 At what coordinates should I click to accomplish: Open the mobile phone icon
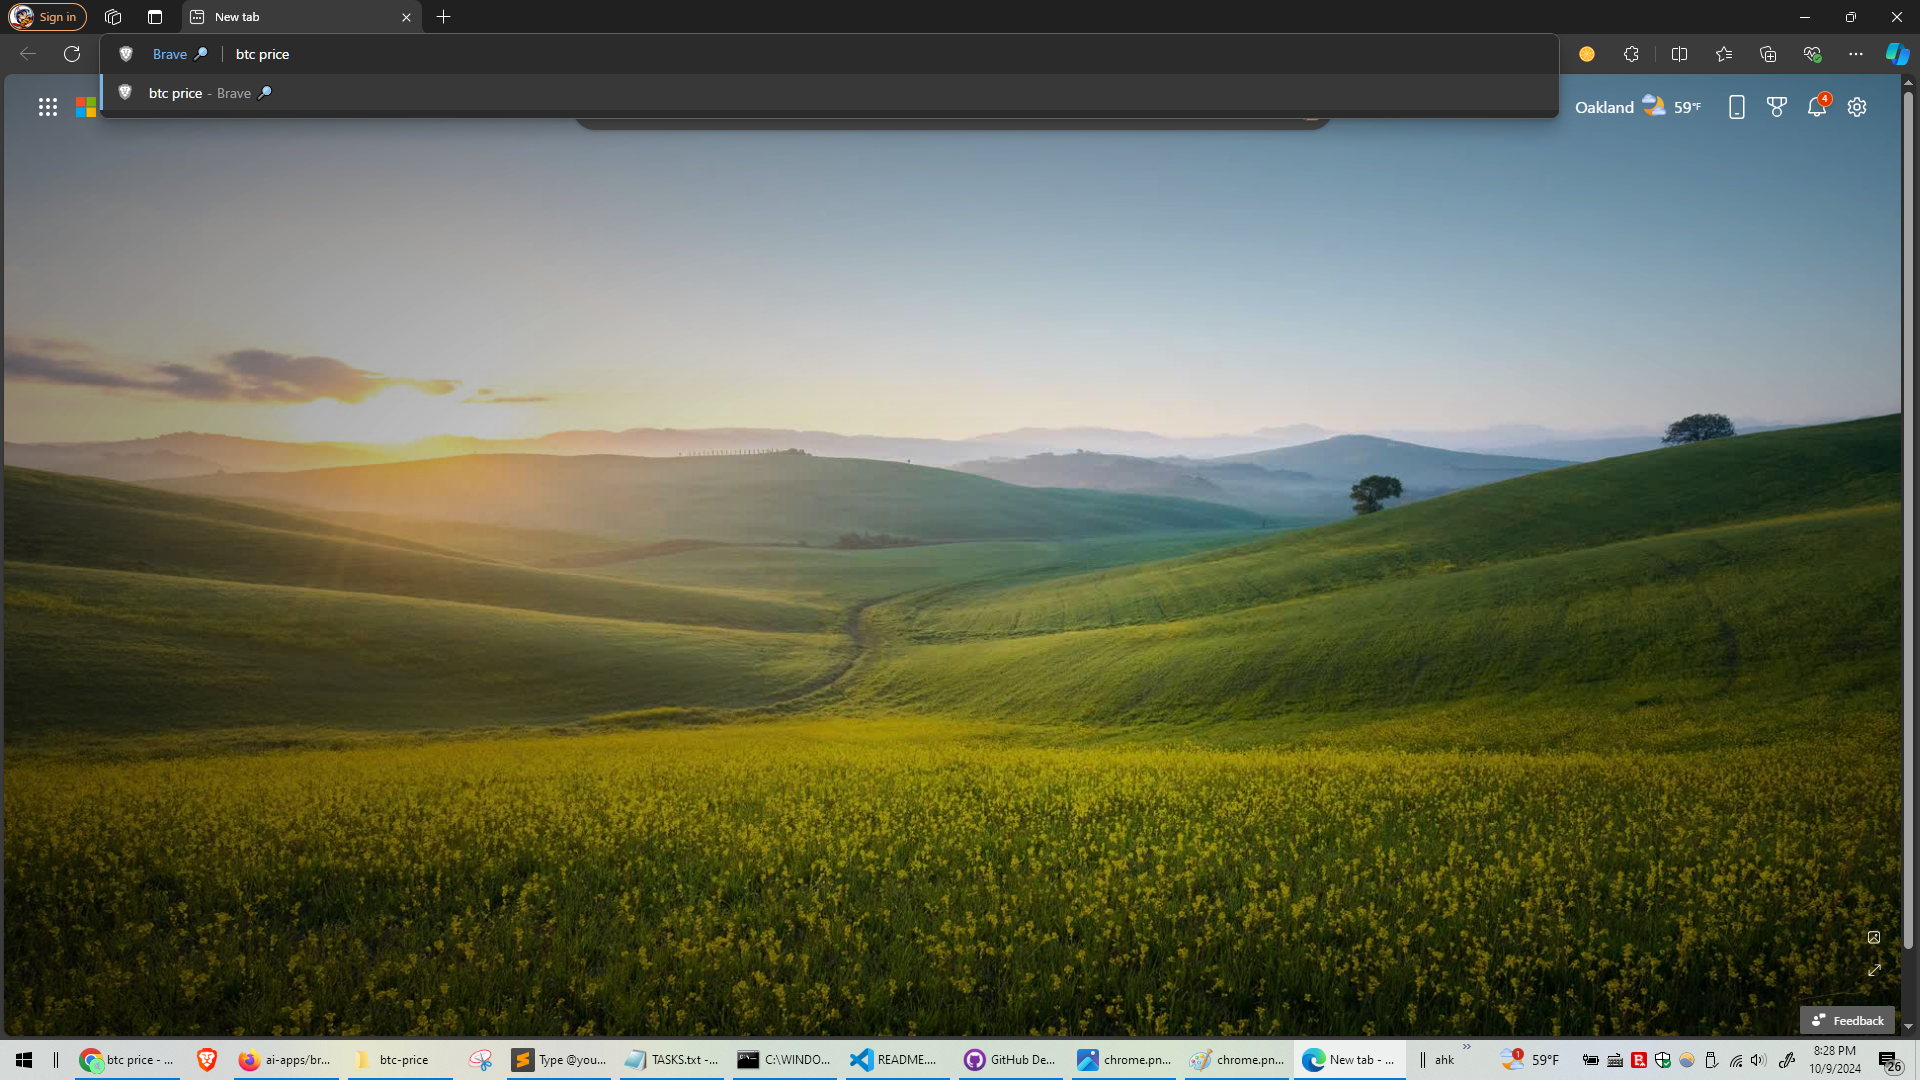[x=1737, y=107]
